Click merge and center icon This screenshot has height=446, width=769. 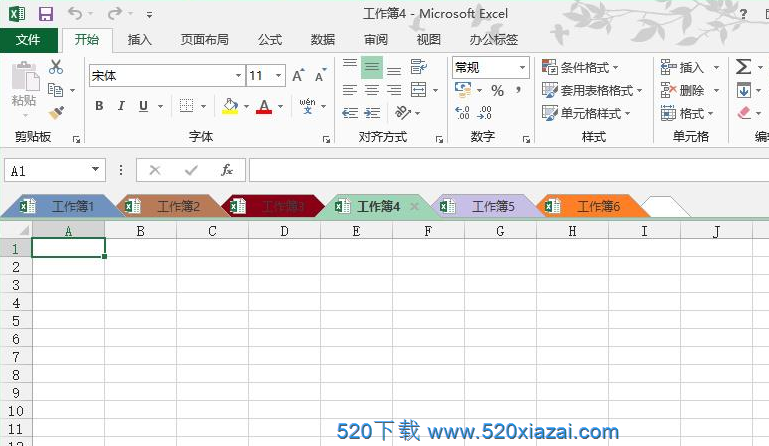point(418,90)
